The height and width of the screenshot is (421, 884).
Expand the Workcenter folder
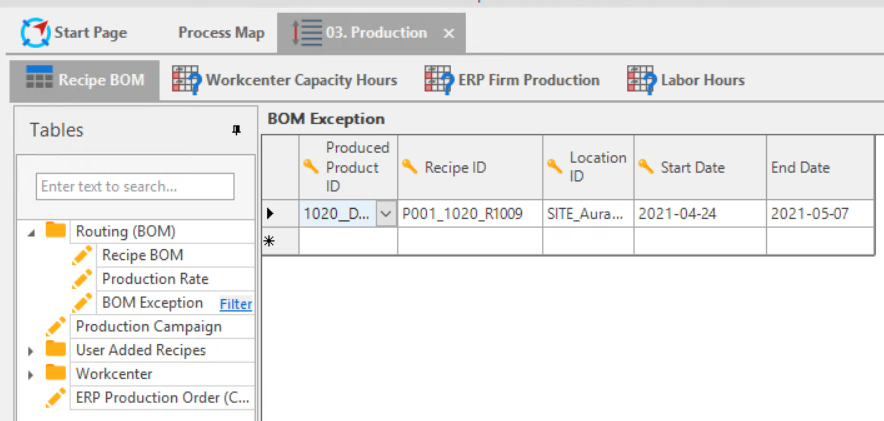click(x=31, y=375)
